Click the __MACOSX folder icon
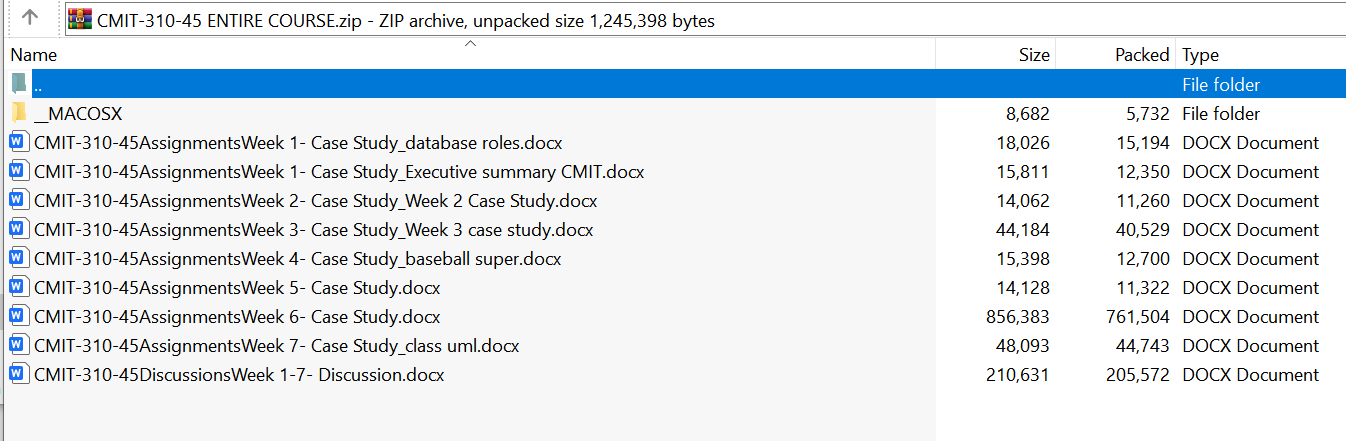1346x441 pixels. pyautogui.click(x=19, y=113)
